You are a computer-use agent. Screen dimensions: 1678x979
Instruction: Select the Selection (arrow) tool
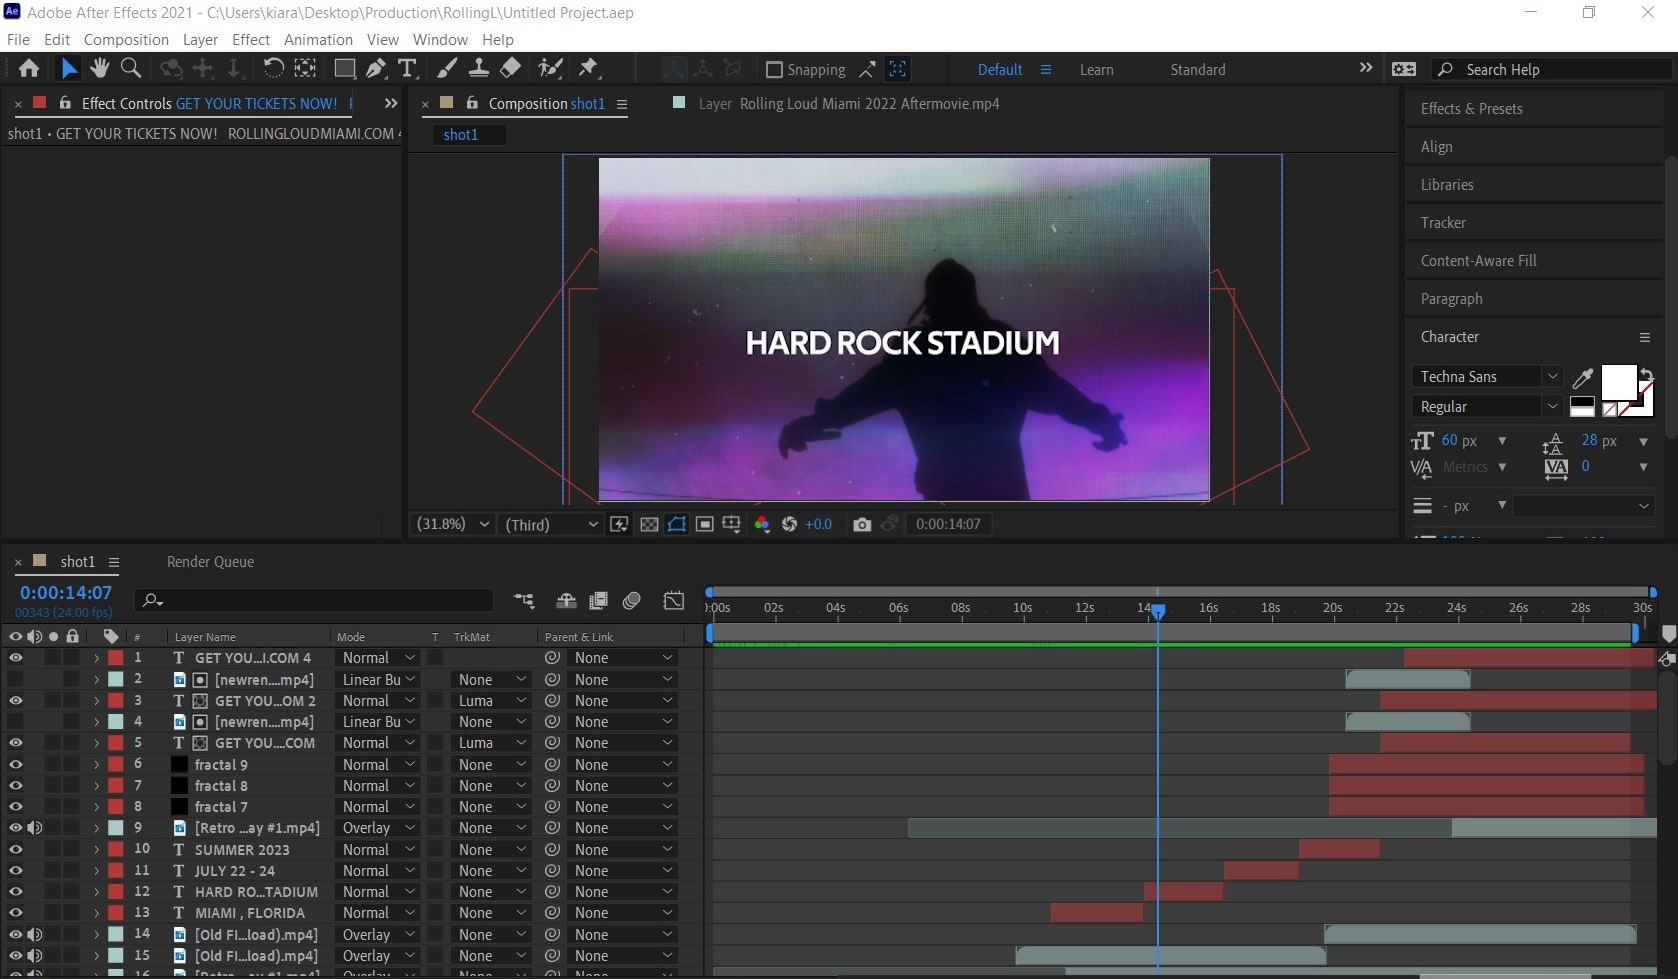click(68, 68)
